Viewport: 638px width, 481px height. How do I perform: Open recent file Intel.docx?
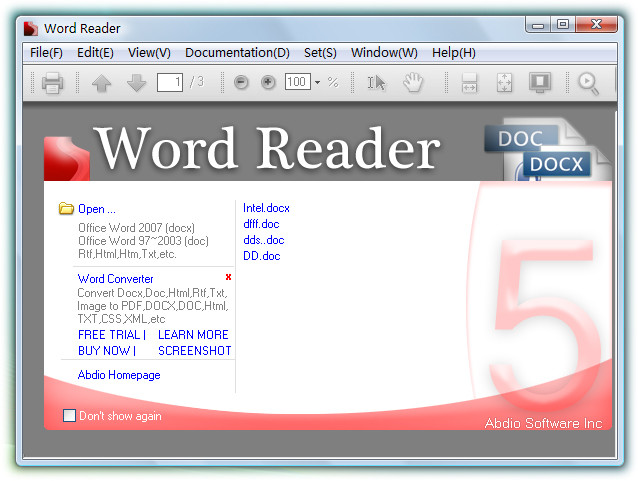pos(266,208)
